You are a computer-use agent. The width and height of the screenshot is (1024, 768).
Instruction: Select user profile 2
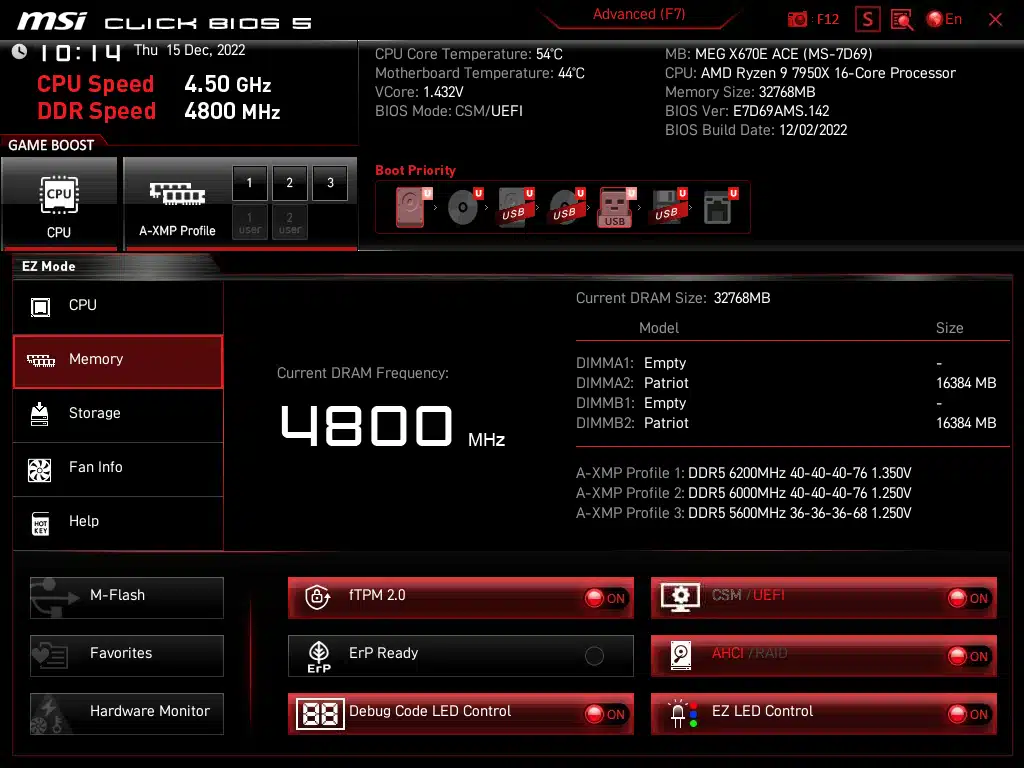(x=289, y=223)
